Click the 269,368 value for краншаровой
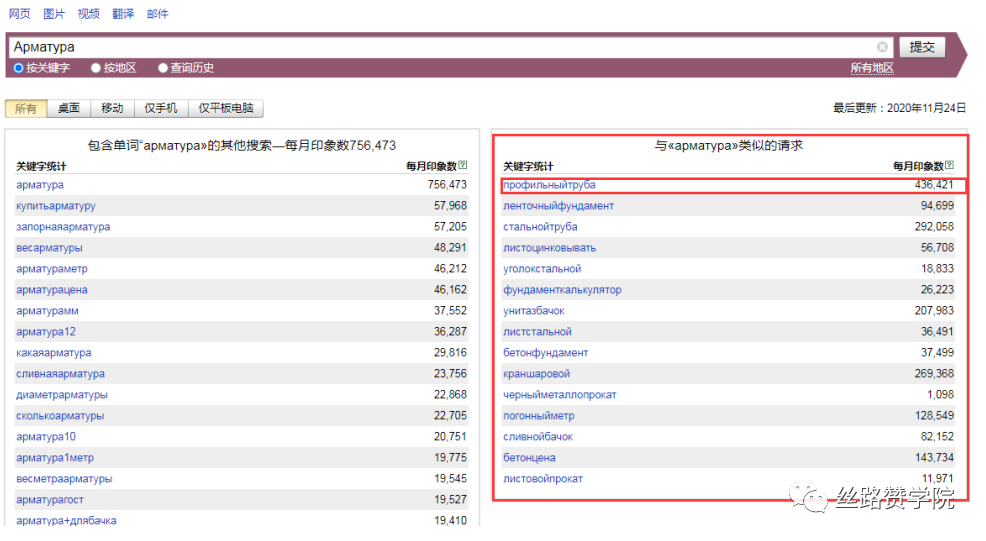 (934, 374)
